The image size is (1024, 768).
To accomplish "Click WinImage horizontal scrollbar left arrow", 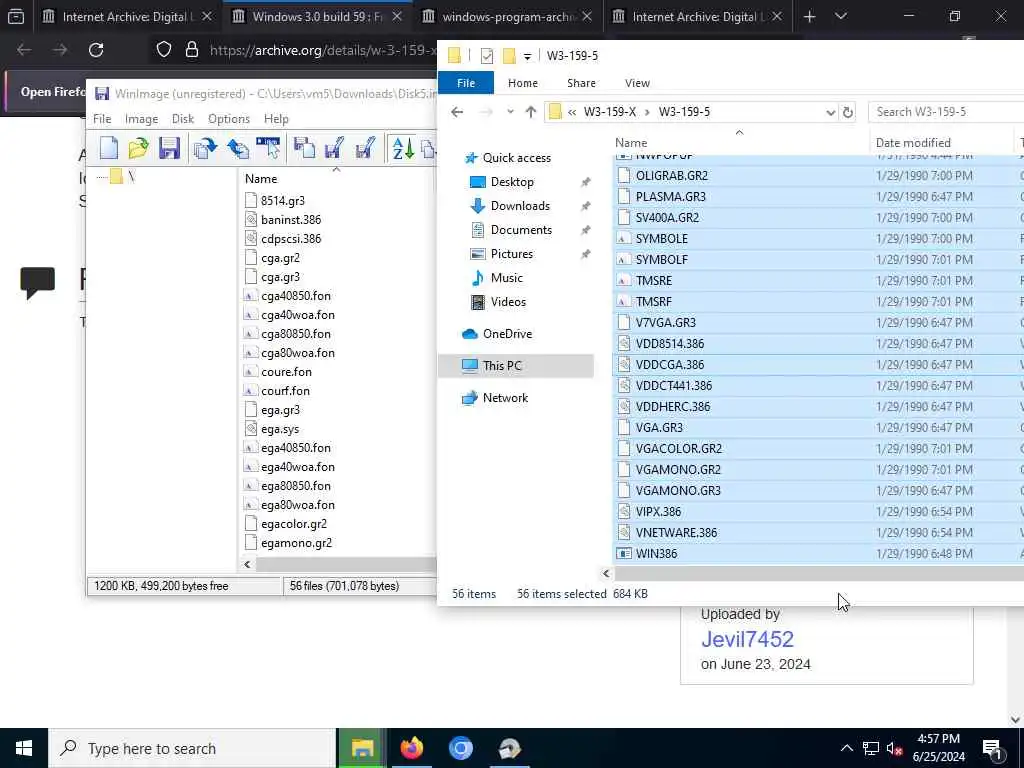I will (247, 564).
